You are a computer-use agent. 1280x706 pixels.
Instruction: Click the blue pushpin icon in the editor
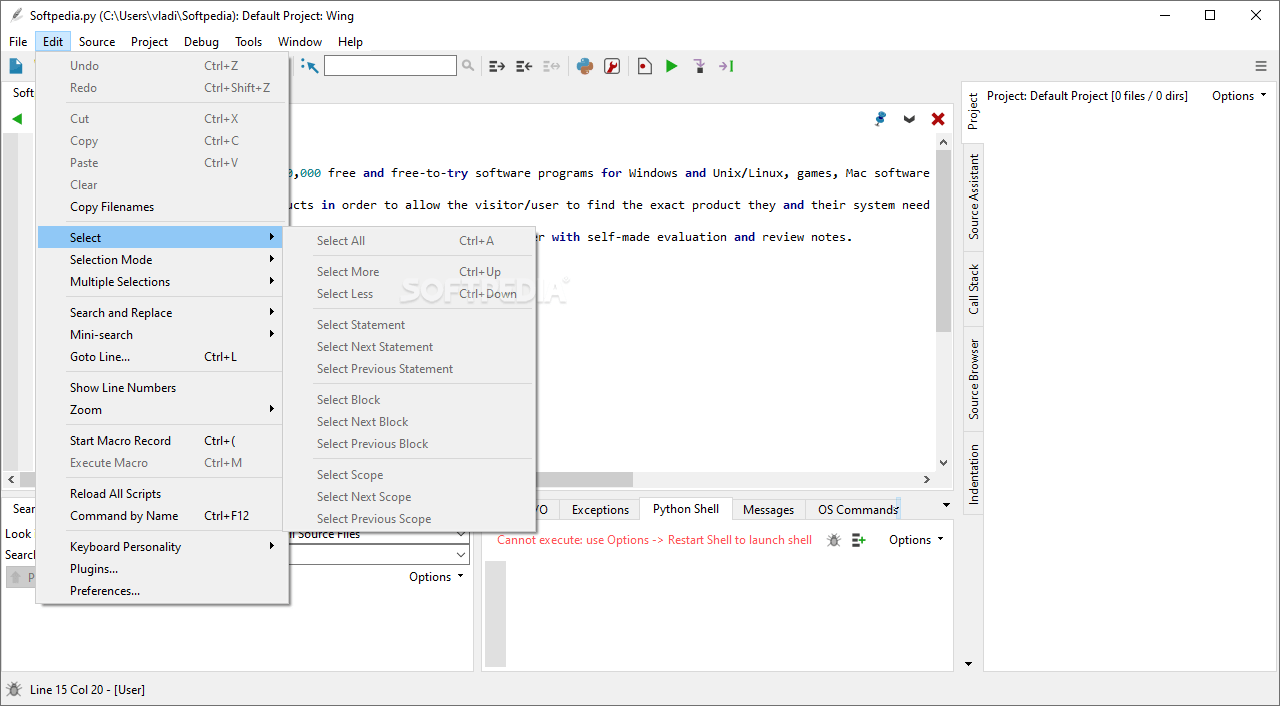(880, 118)
